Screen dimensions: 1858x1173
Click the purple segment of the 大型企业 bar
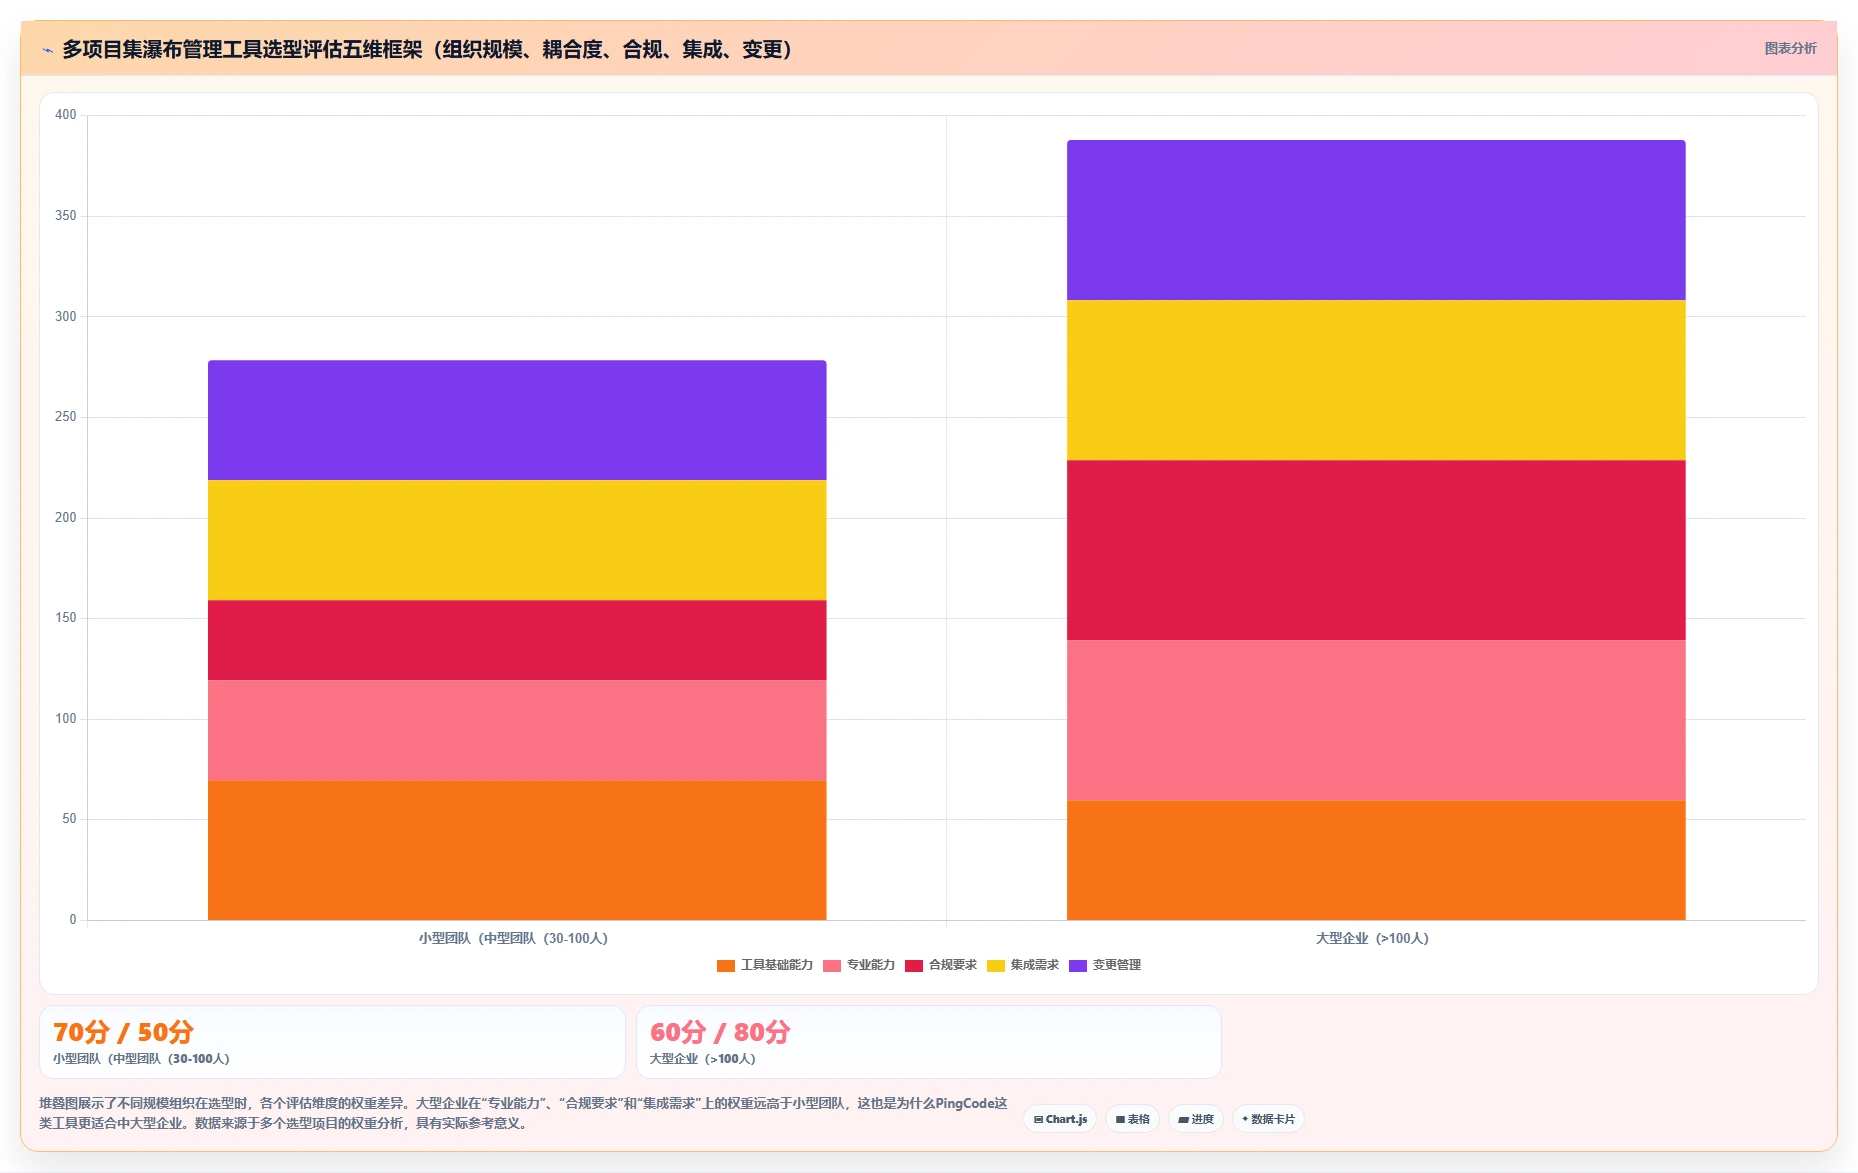point(1376,220)
